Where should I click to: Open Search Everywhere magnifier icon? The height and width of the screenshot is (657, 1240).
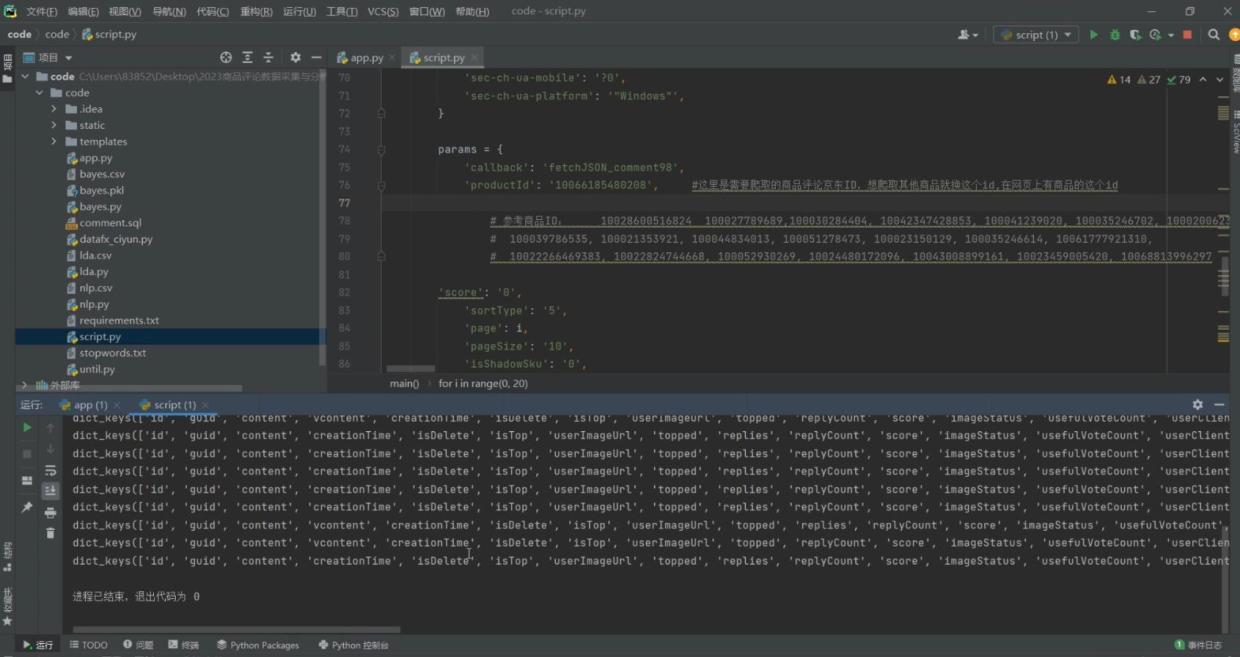point(1211,34)
